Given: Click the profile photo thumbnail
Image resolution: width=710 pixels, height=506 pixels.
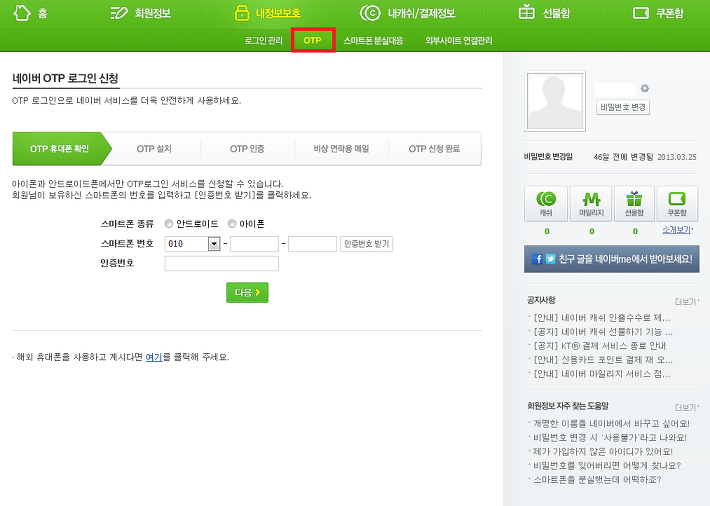Looking at the screenshot, I should coord(555,101).
